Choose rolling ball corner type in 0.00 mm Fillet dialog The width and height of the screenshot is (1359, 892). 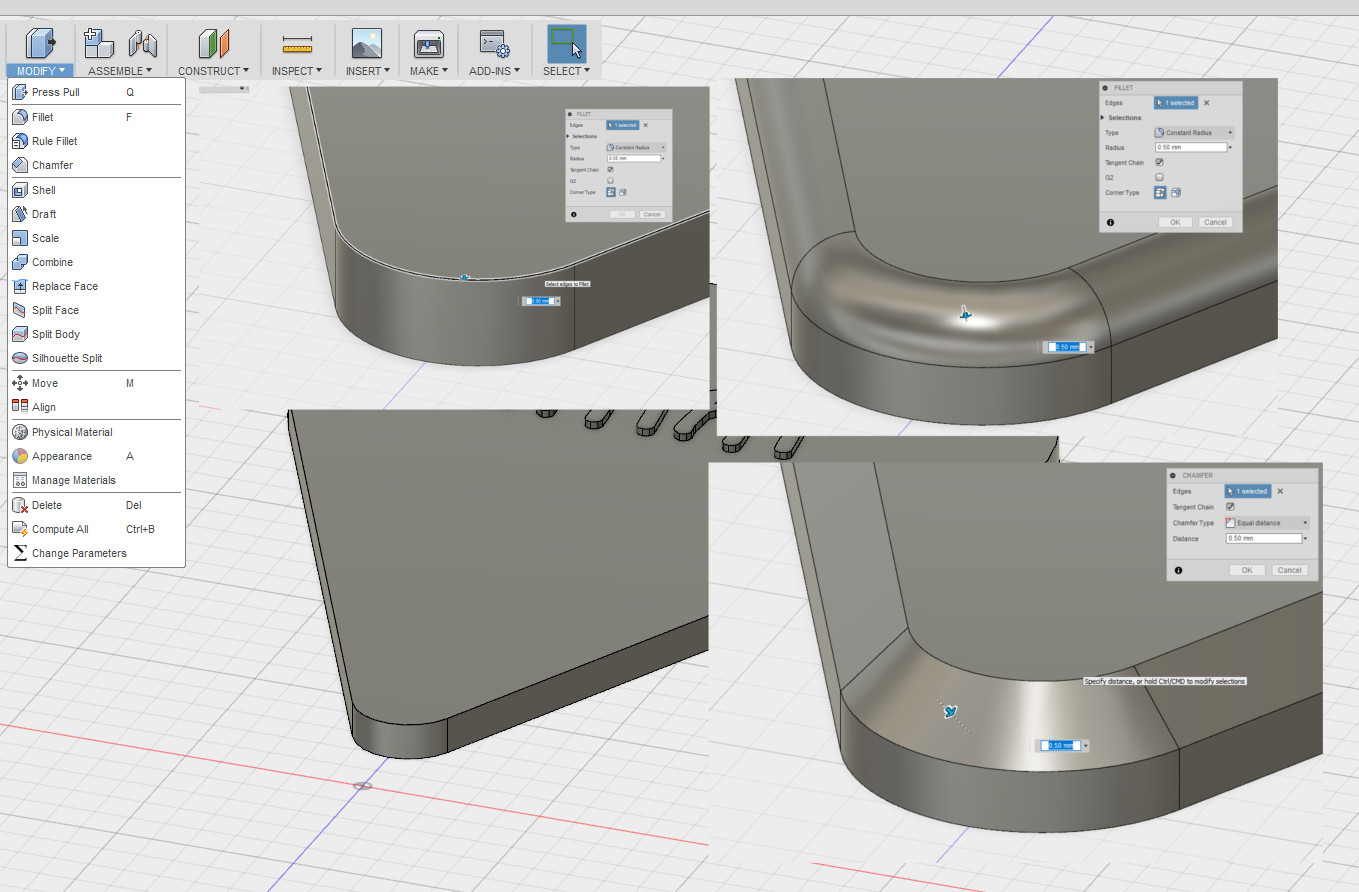[x=611, y=192]
